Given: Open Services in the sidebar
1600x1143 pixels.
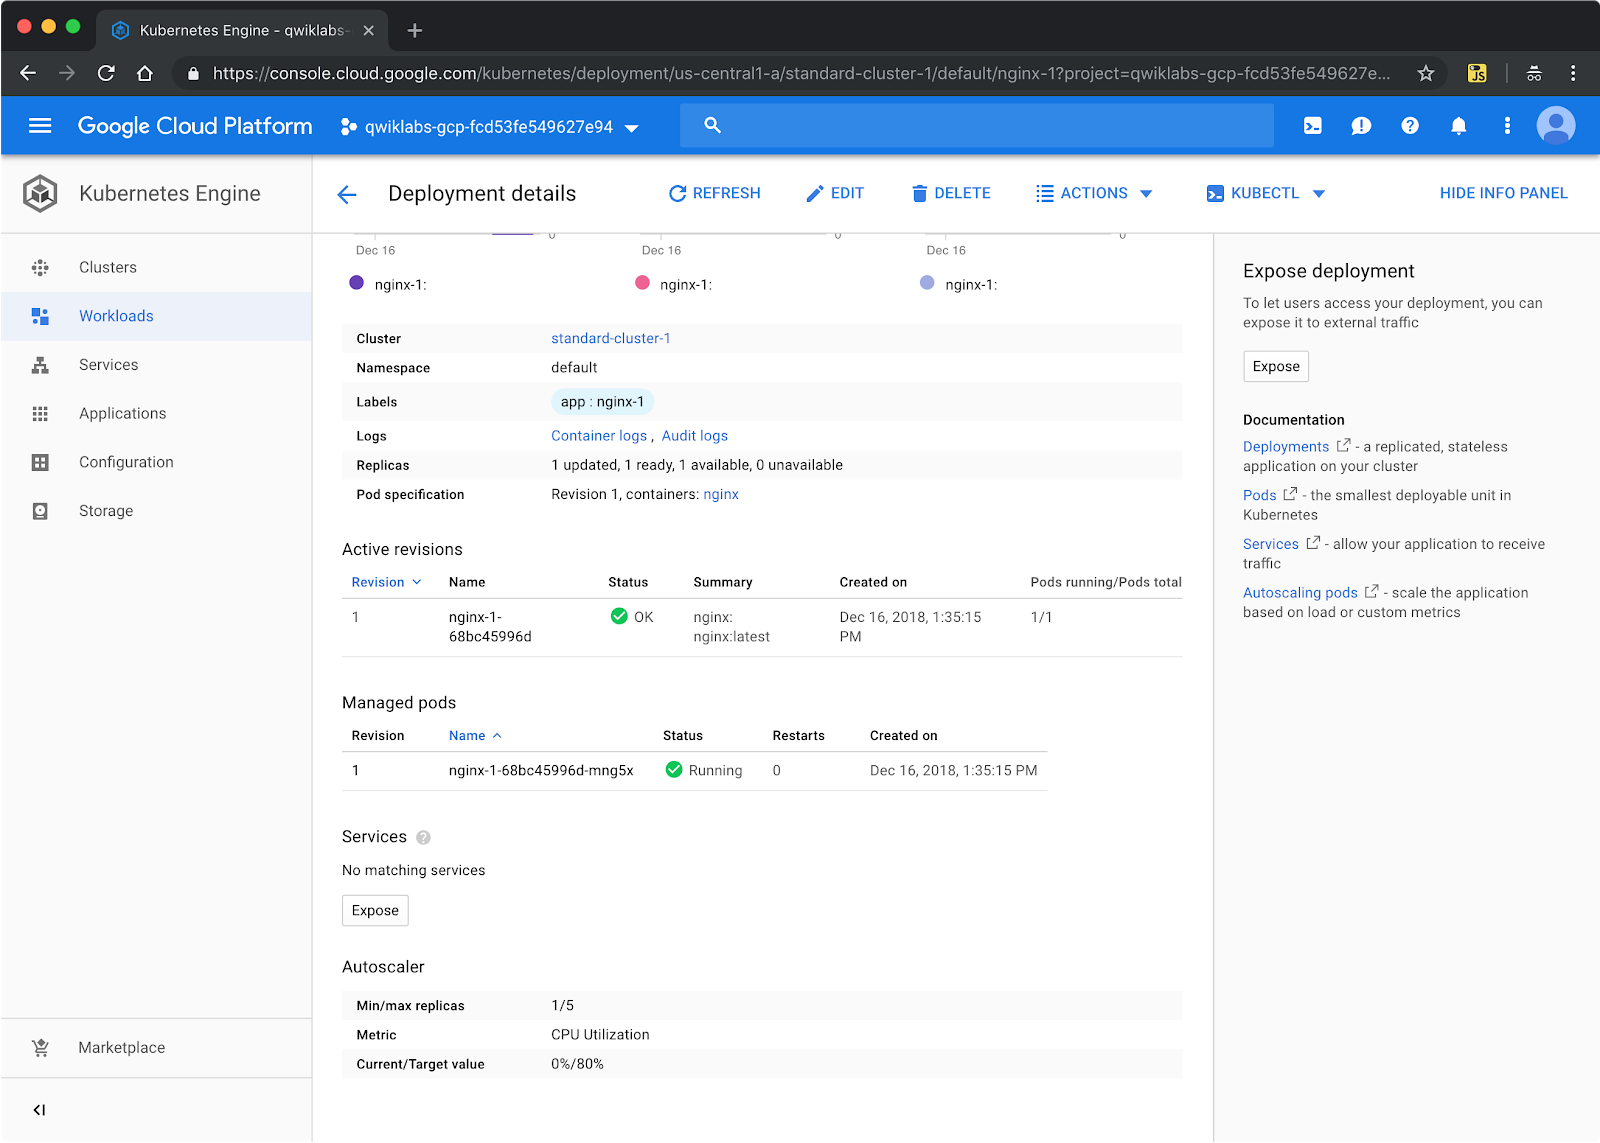Looking at the screenshot, I should click(x=156, y=365).
